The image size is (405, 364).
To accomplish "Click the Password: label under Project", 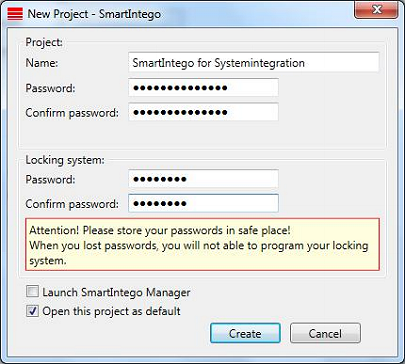I will [50, 88].
